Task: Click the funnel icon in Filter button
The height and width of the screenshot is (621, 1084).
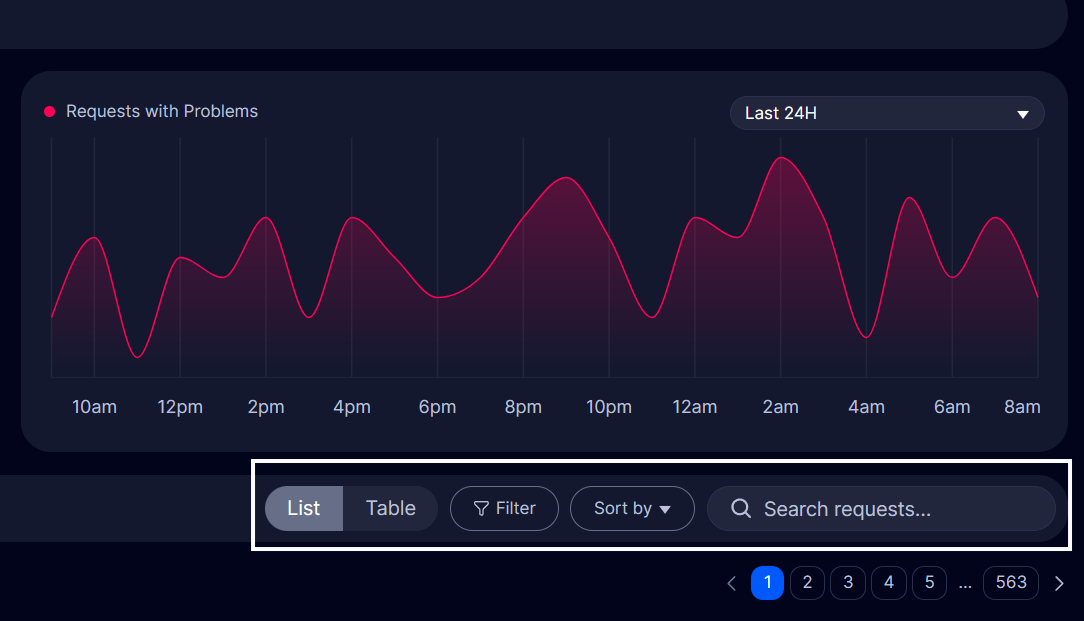Action: 481,508
